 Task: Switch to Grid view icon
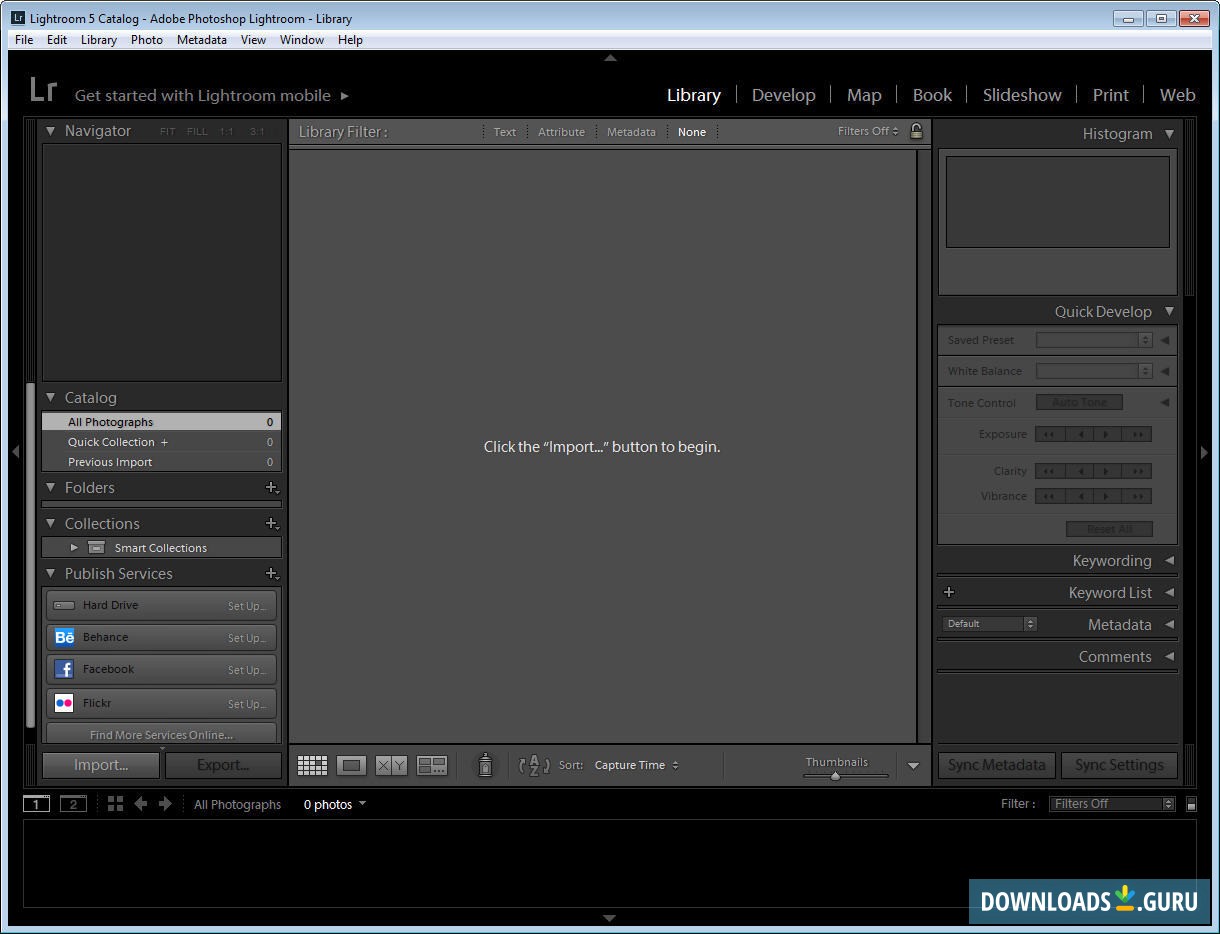click(312, 766)
